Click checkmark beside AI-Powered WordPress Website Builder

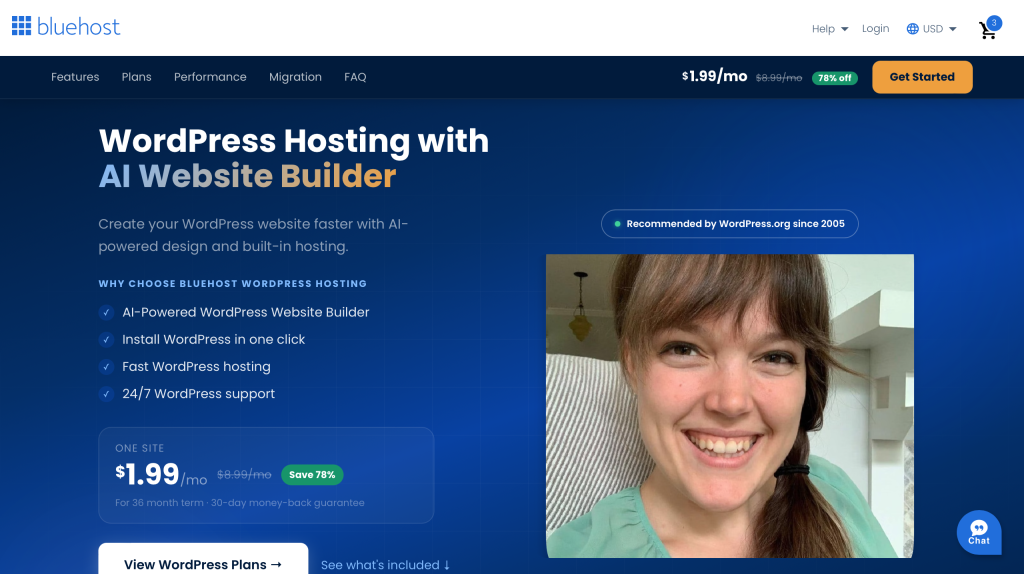(106, 312)
